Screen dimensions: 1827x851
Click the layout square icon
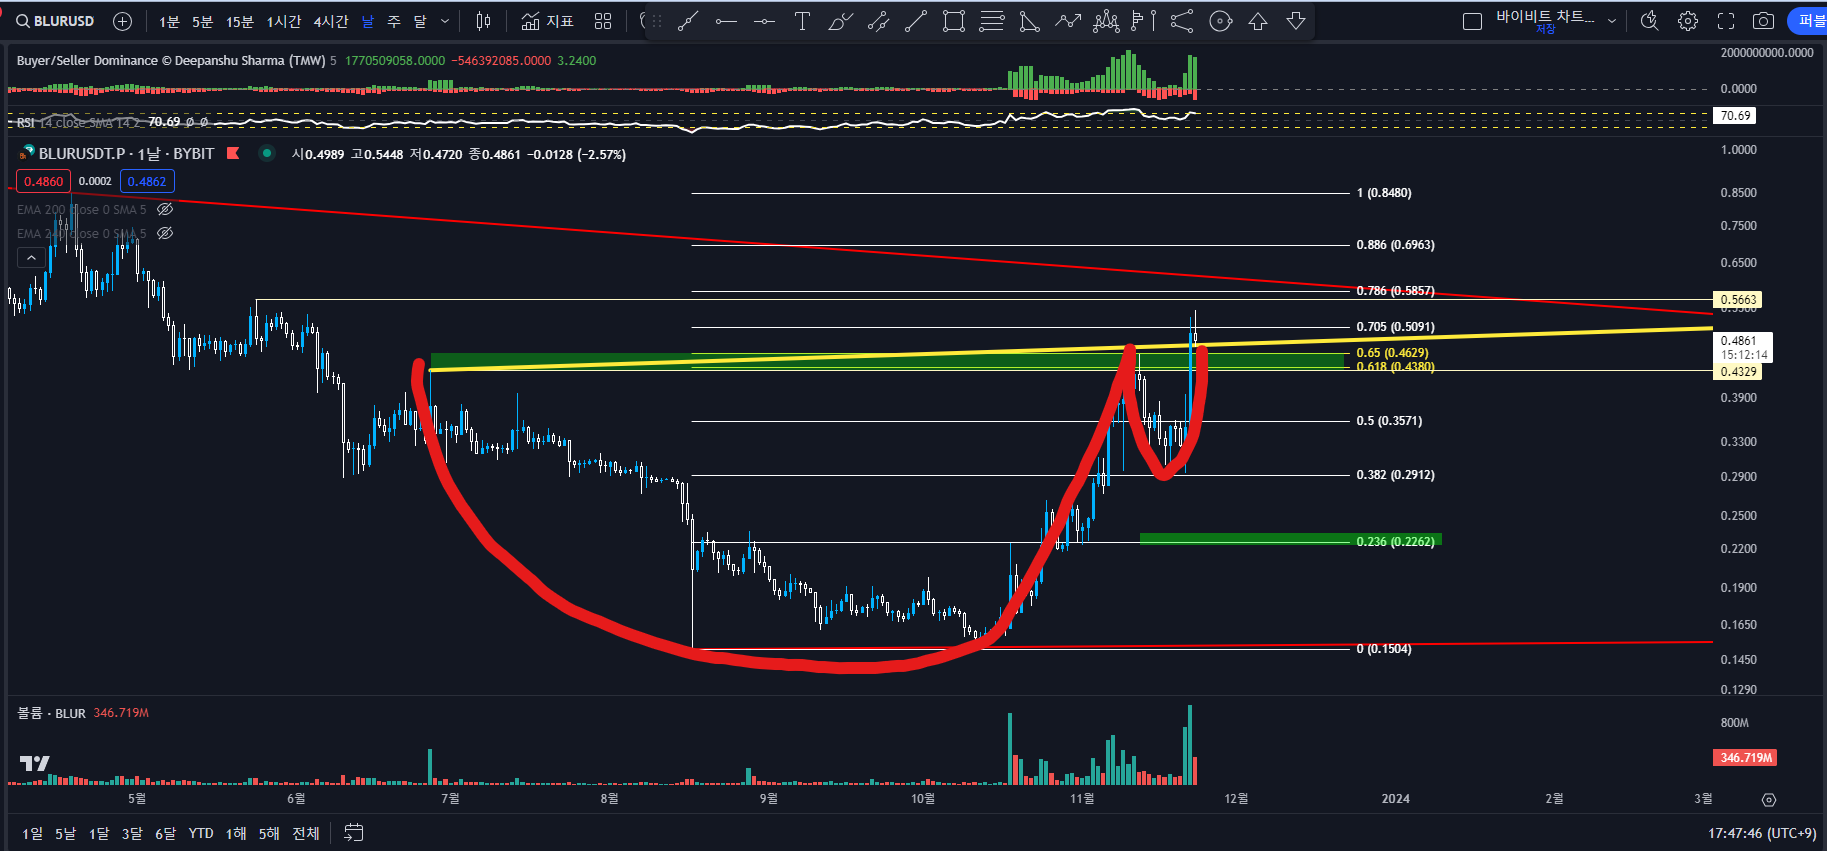click(1472, 21)
